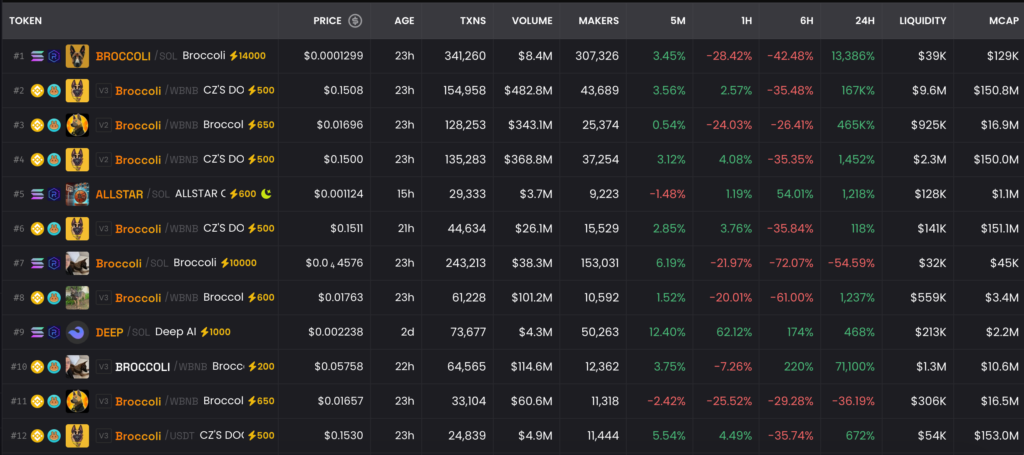Sort by the LIQUIDITY column header
This screenshot has height=455, width=1024.
[x=921, y=20]
